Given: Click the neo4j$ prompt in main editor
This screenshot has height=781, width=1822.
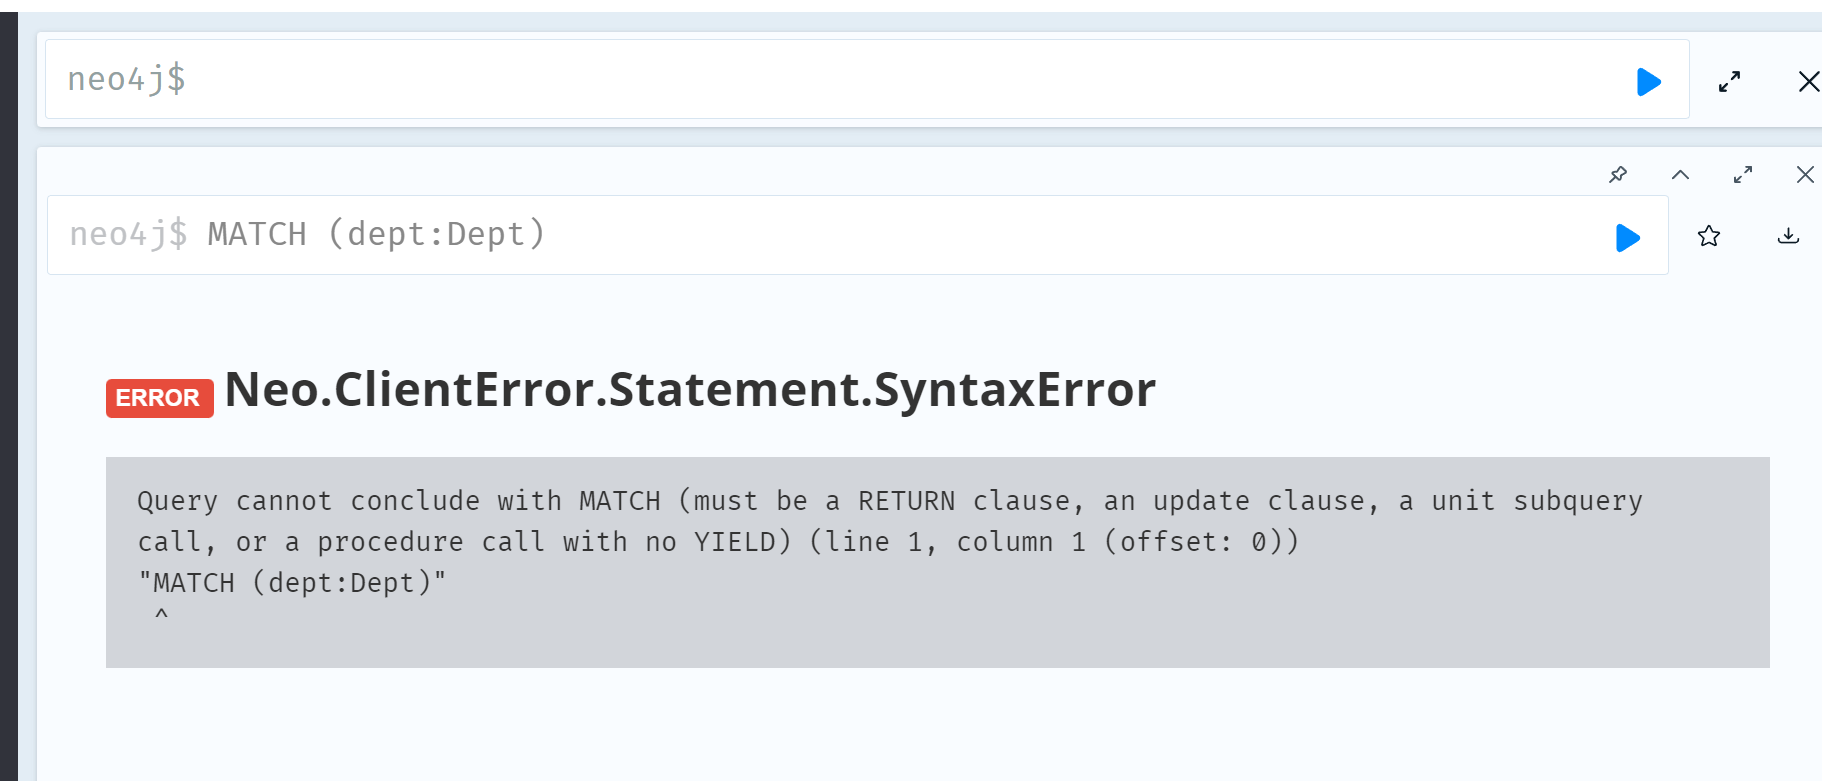Looking at the screenshot, I should click(x=126, y=79).
